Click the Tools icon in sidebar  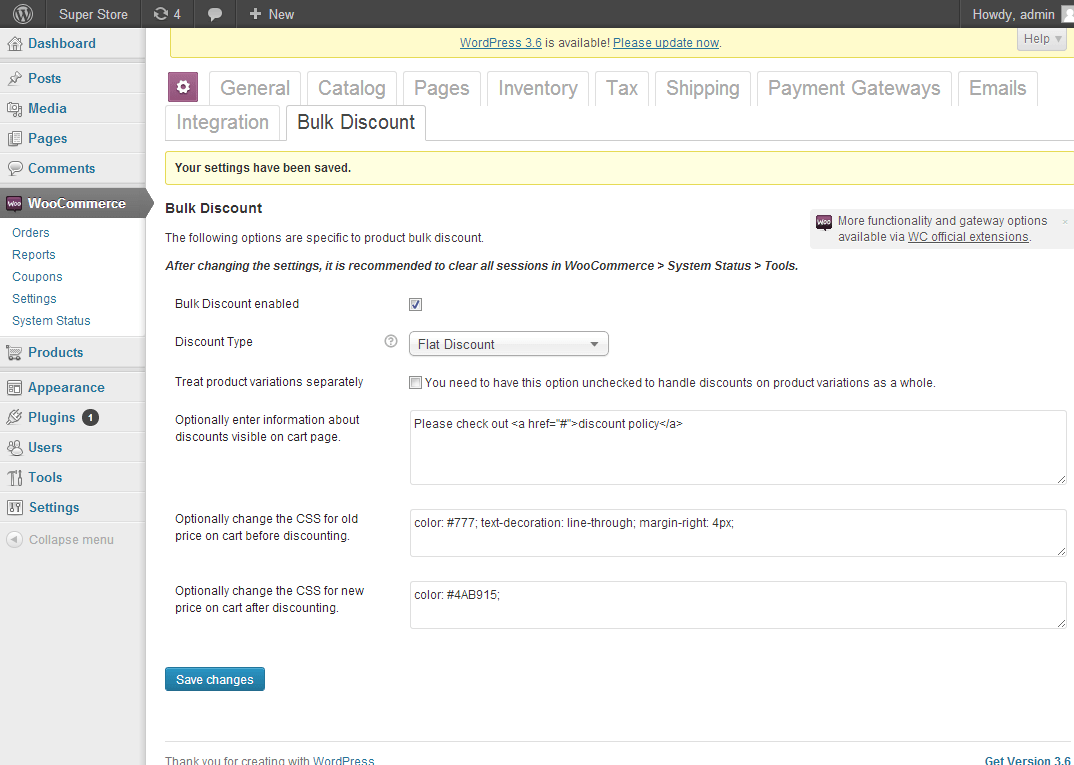coord(14,478)
